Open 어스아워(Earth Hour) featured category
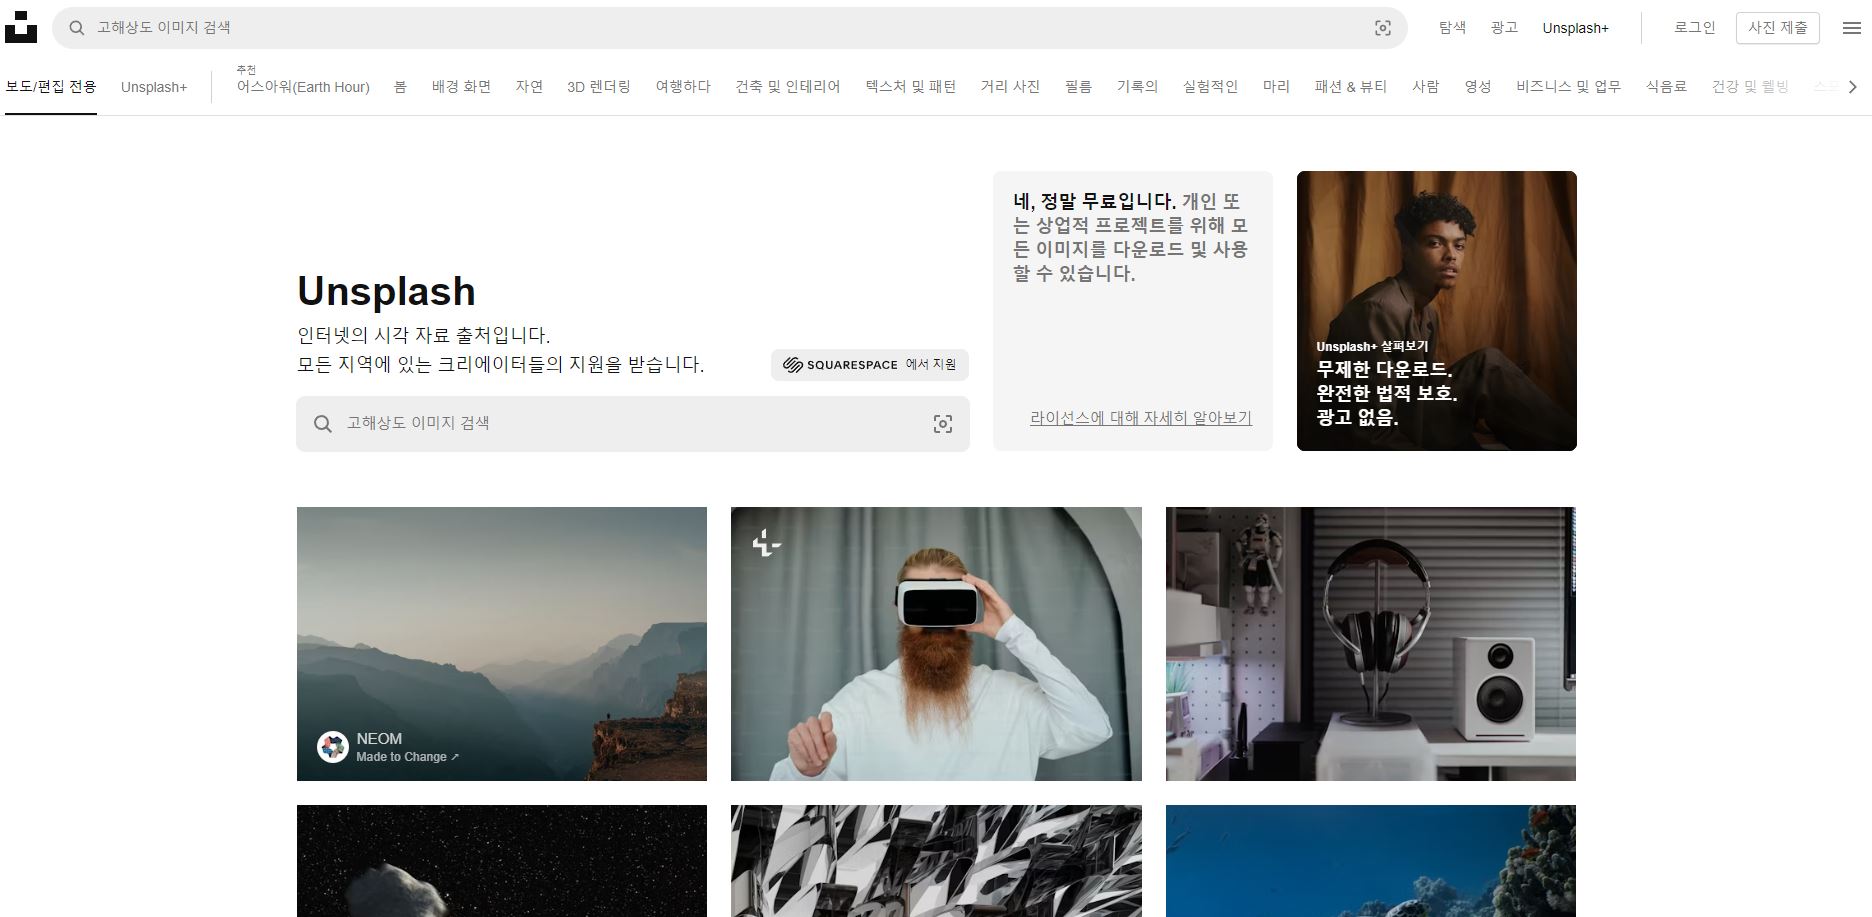Screen dimensions: 1872x917 pyautogui.click(x=303, y=87)
